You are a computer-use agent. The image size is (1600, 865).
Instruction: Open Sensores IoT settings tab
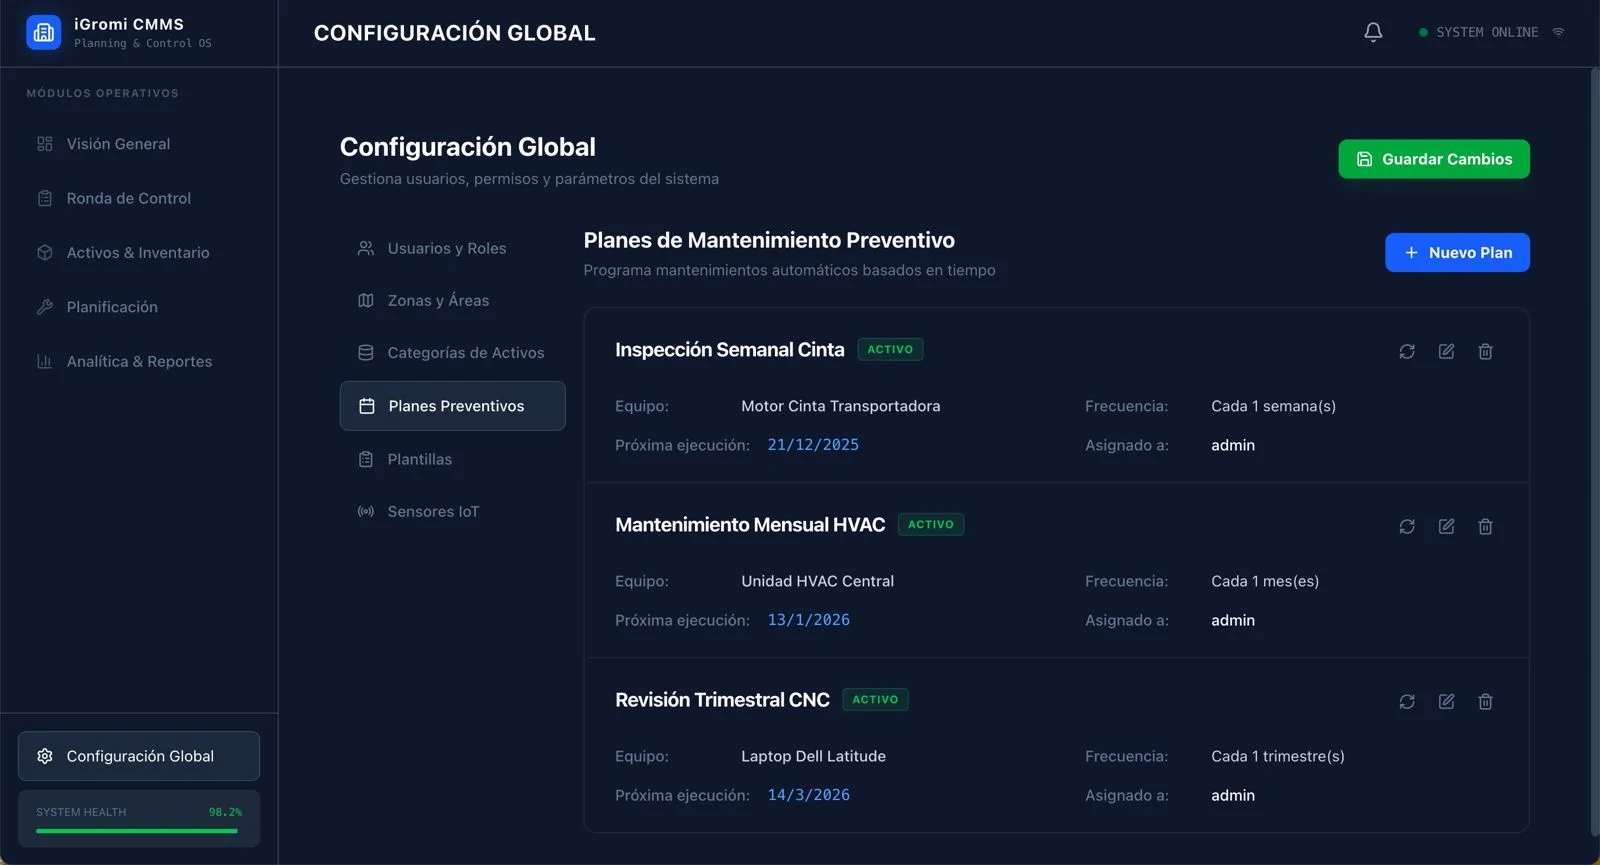coord(452,511)
